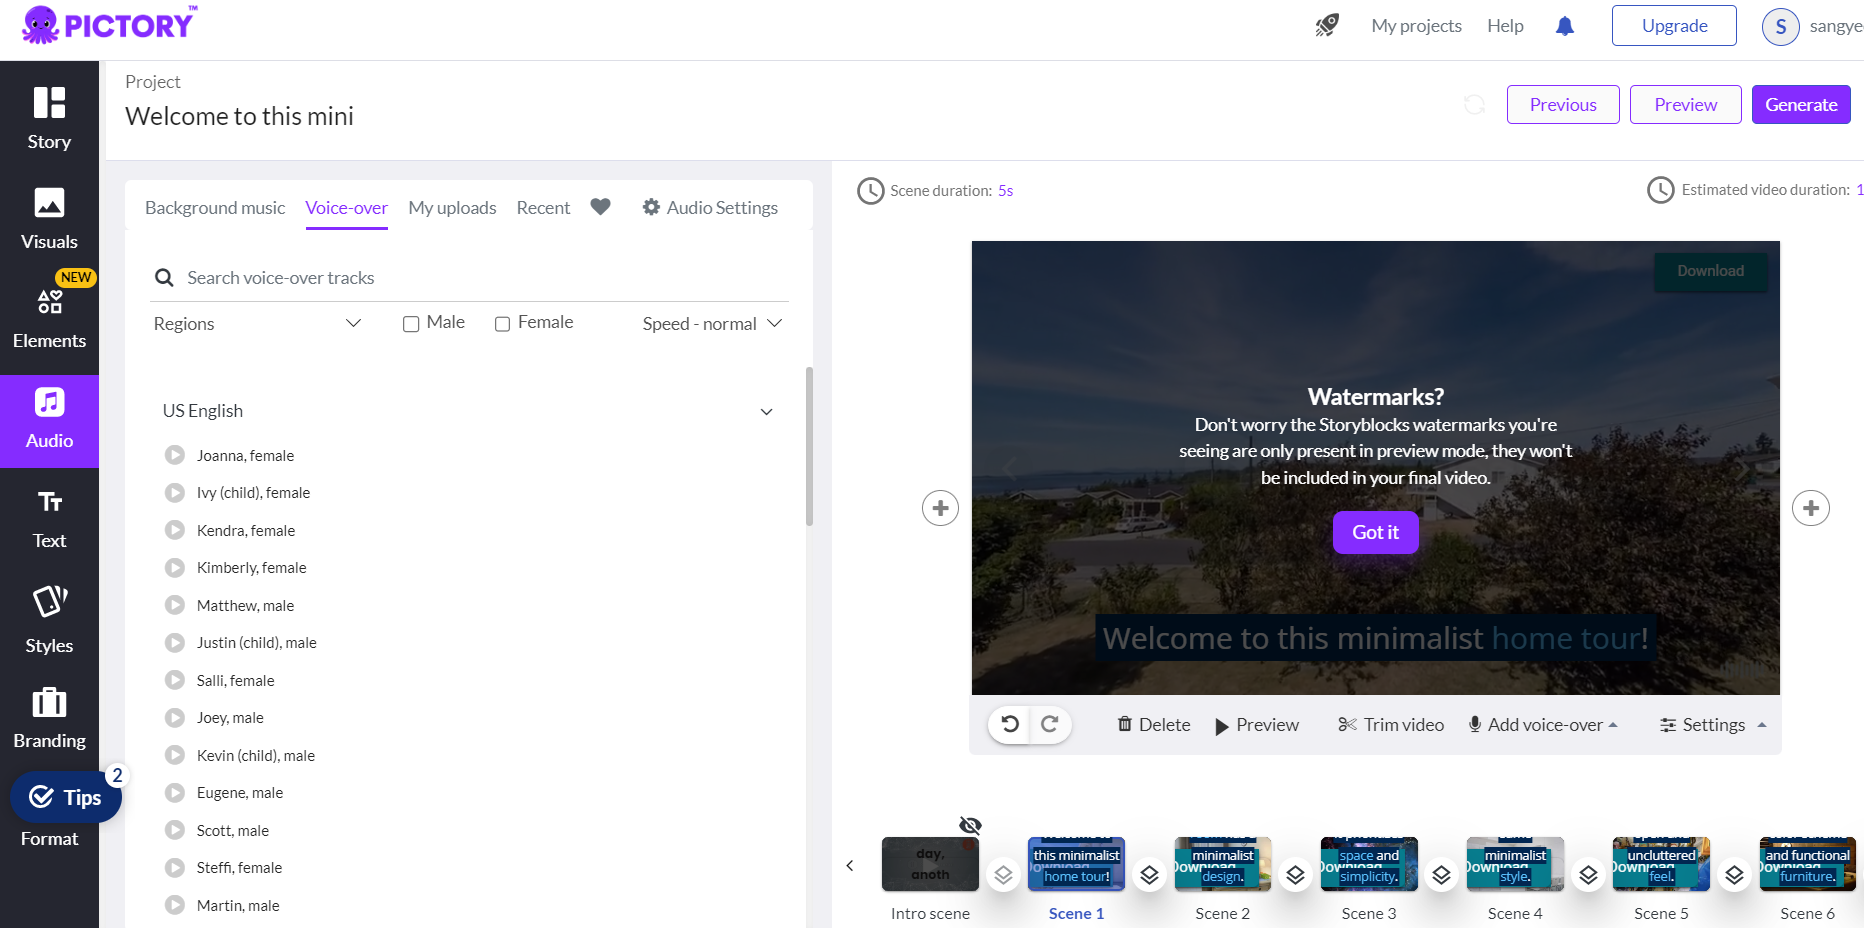Expand the scene Settings menu
1864x928 pixels.
pos(1713,725)
